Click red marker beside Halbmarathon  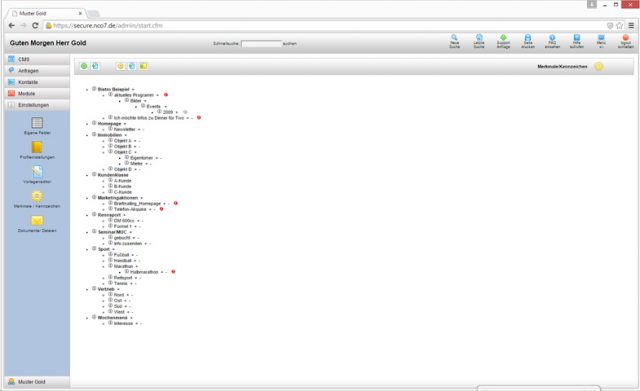pyautogui.click(x=173, y=271)
